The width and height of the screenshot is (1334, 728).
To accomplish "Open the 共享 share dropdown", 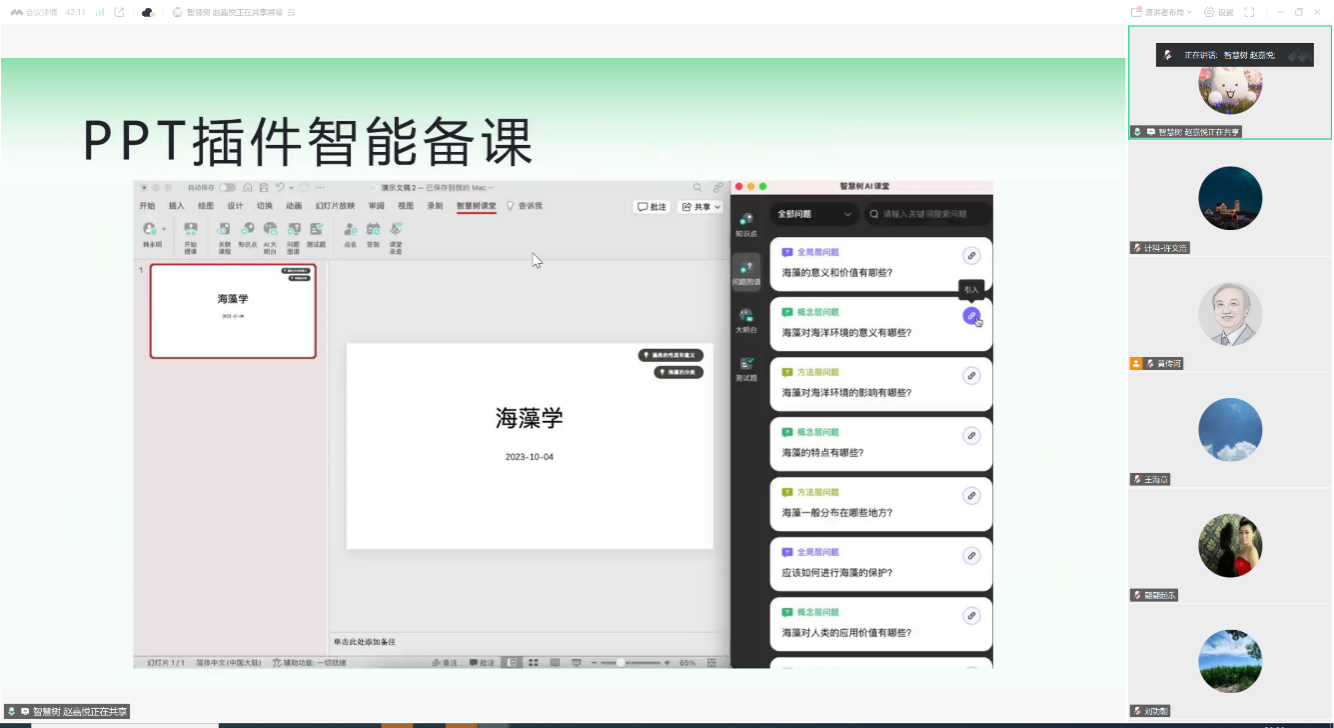I will pos(700,207).
